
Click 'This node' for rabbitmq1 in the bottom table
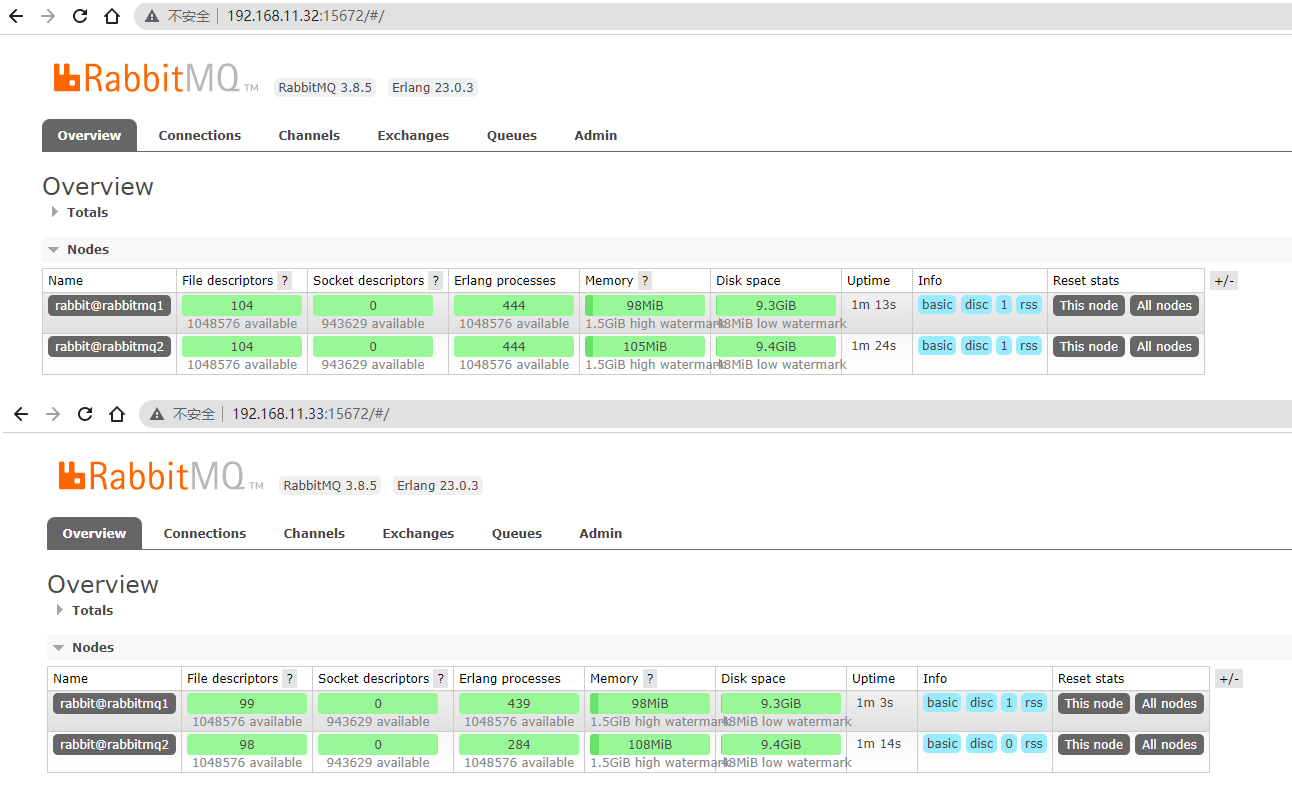[1094, 704]
